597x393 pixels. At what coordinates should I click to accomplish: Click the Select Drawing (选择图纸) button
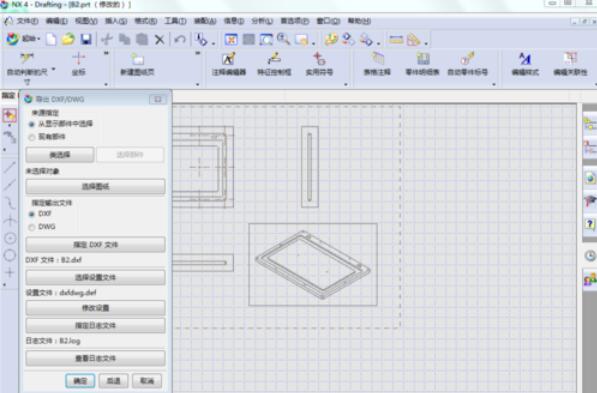click(x=96, y=187)
